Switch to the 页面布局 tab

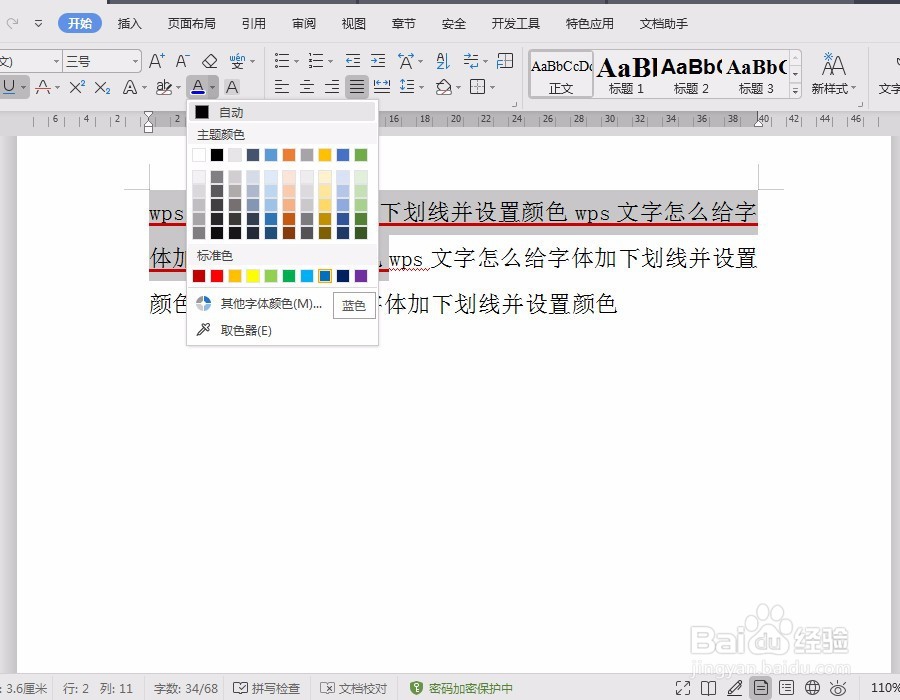tap(192, 24)
